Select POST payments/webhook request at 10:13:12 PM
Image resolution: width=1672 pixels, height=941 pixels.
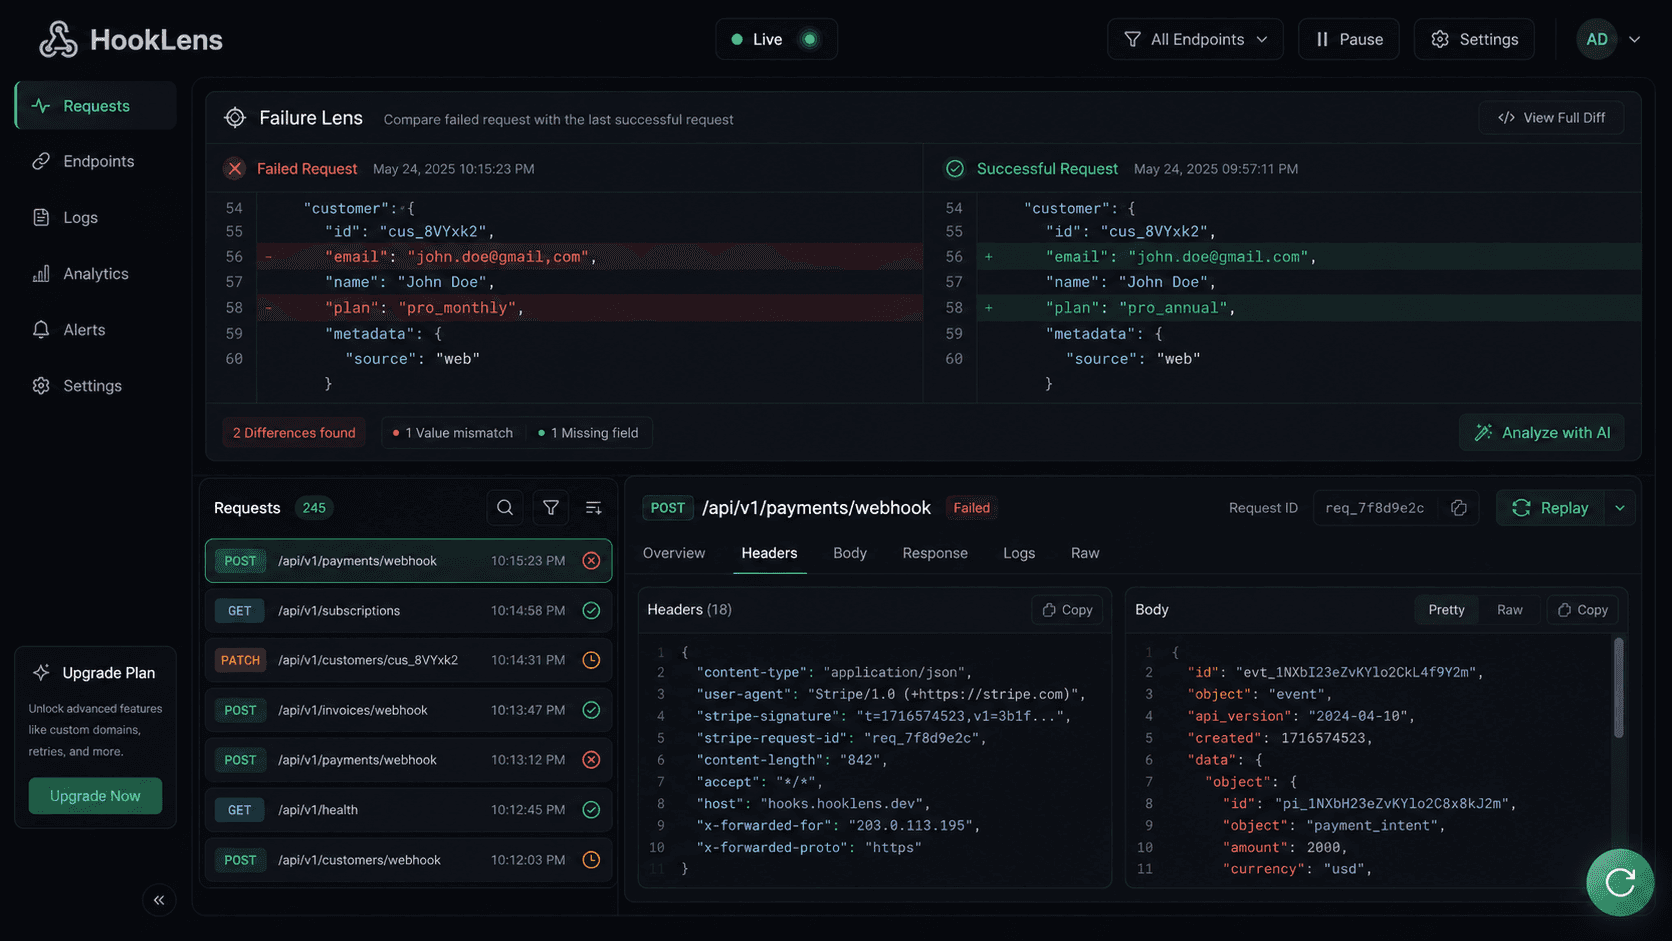click(408, 760)
